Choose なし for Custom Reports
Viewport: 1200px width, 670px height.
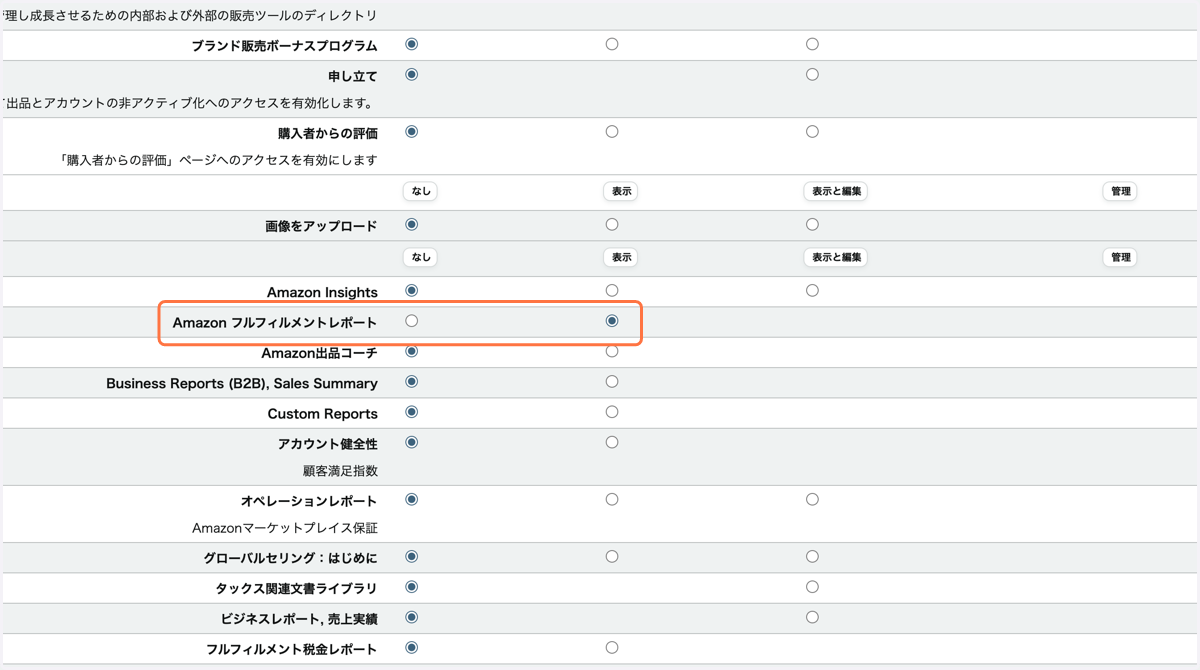pyautogui.click(x=411, y=411)
